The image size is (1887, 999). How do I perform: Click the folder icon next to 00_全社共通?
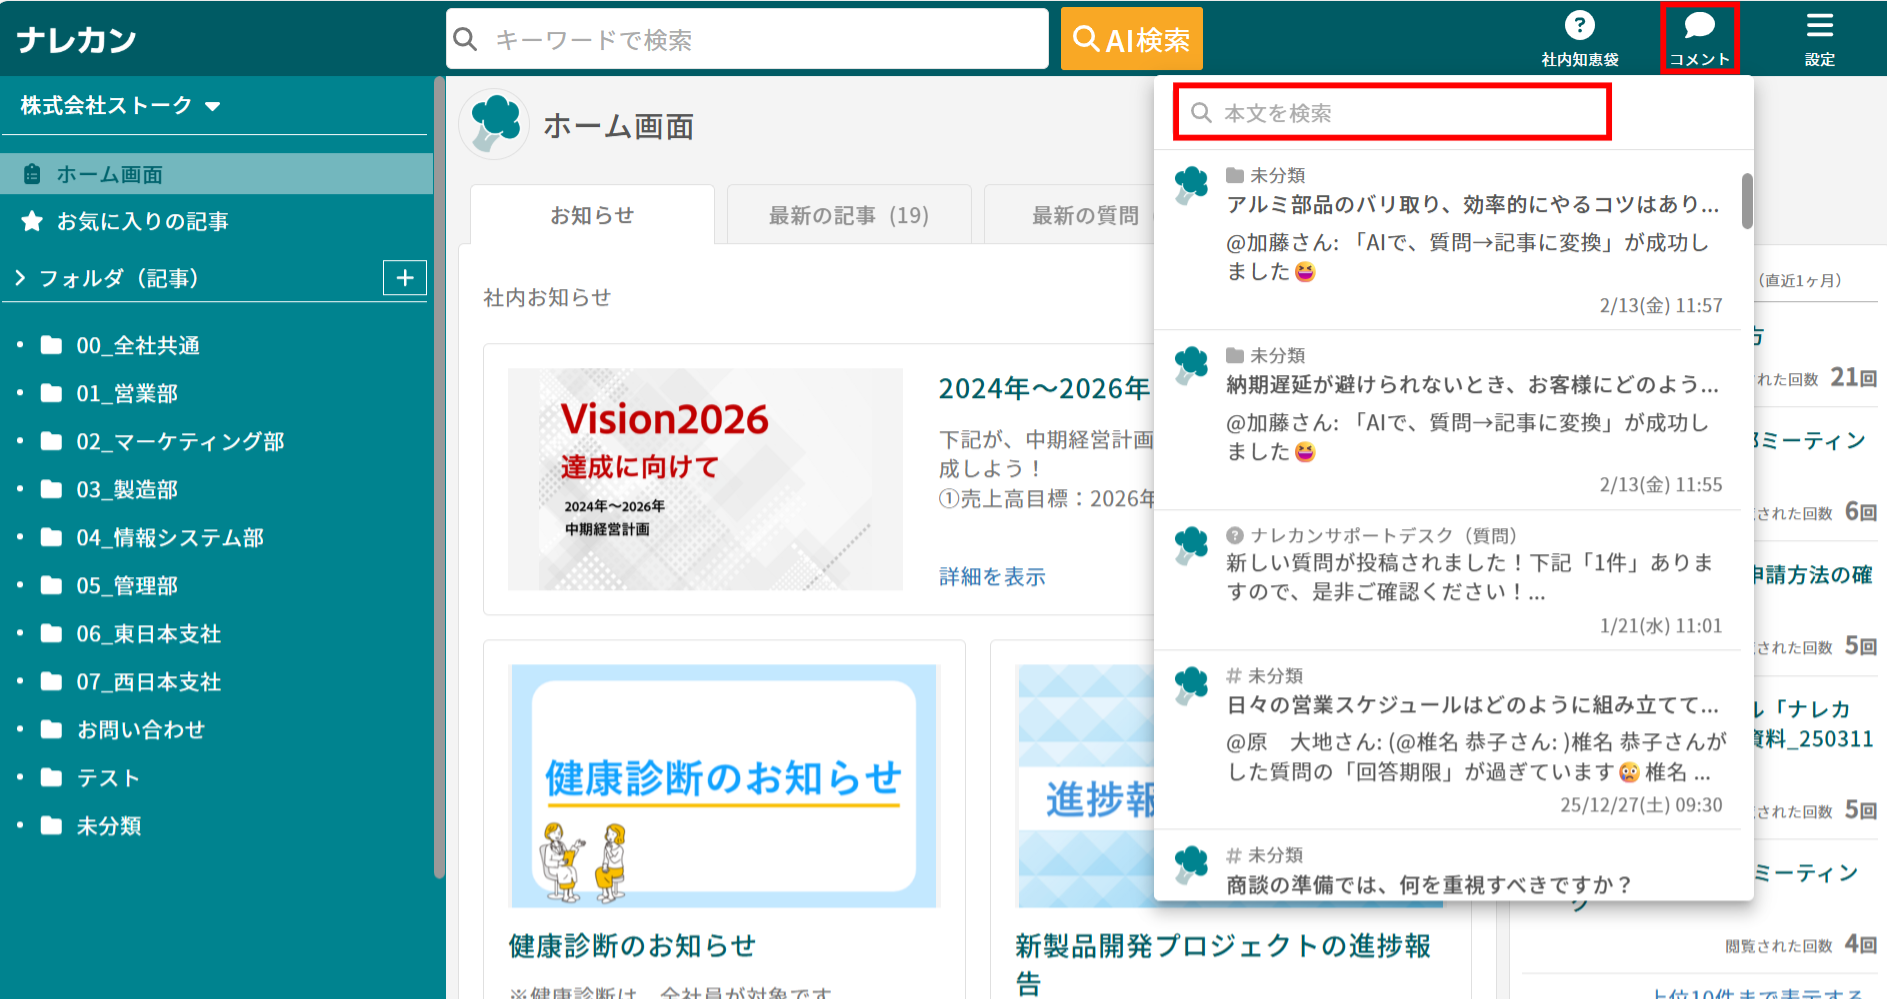[53, 345]
